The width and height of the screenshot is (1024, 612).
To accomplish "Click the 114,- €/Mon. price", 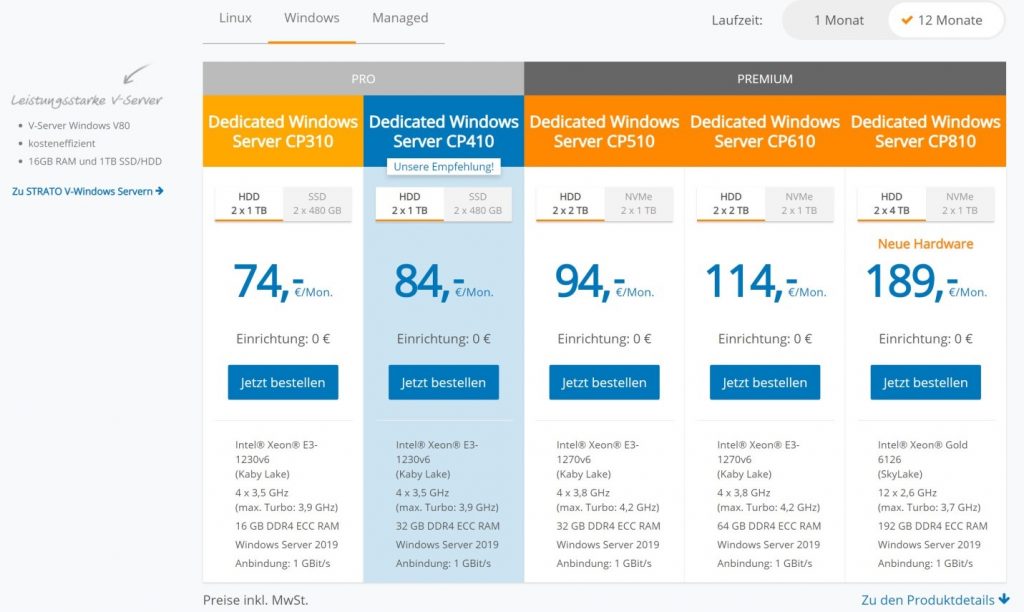I will point(765,282).
